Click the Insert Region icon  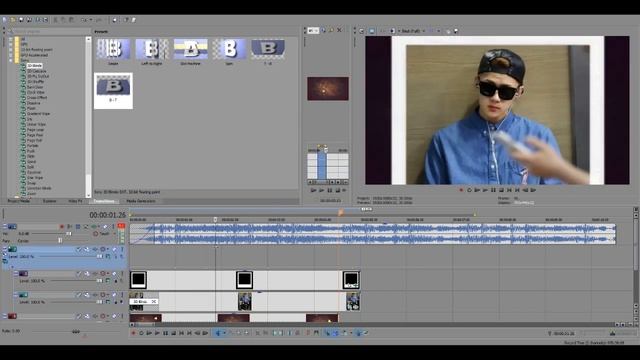tap(316, 333)
